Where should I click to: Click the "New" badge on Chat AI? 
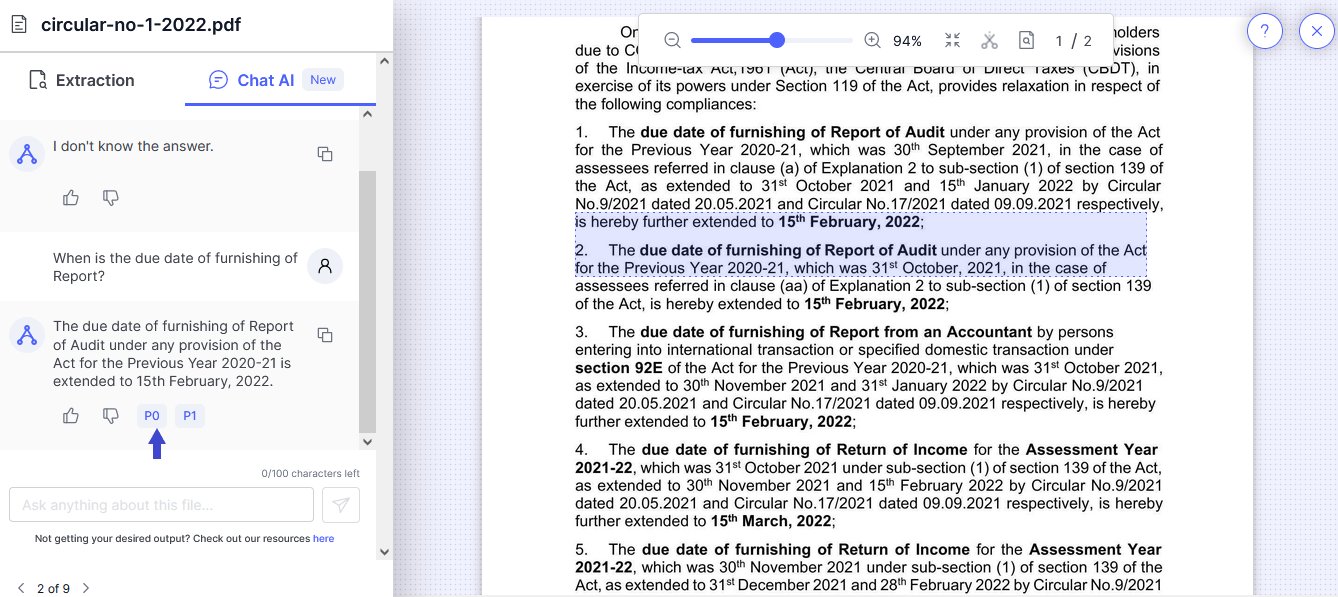click(x=323, y=80)
